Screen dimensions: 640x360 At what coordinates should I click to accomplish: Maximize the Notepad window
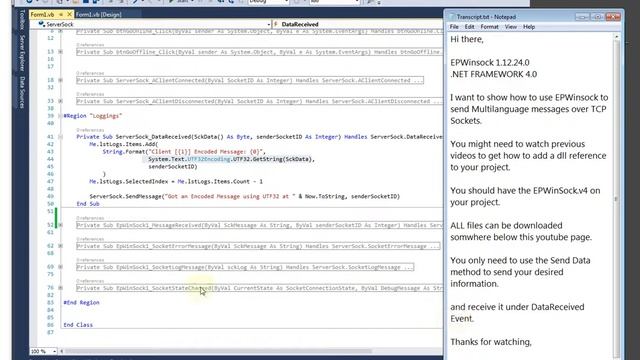598,17
